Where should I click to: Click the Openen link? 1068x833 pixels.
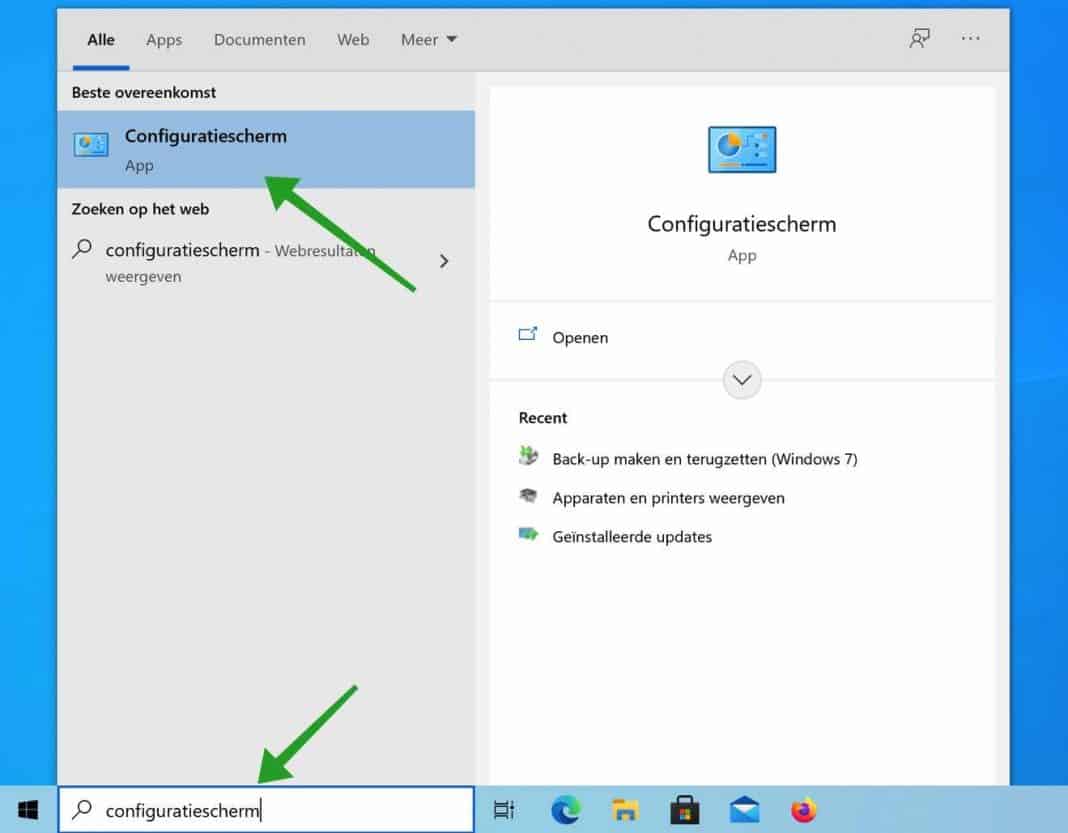(580, 338)
